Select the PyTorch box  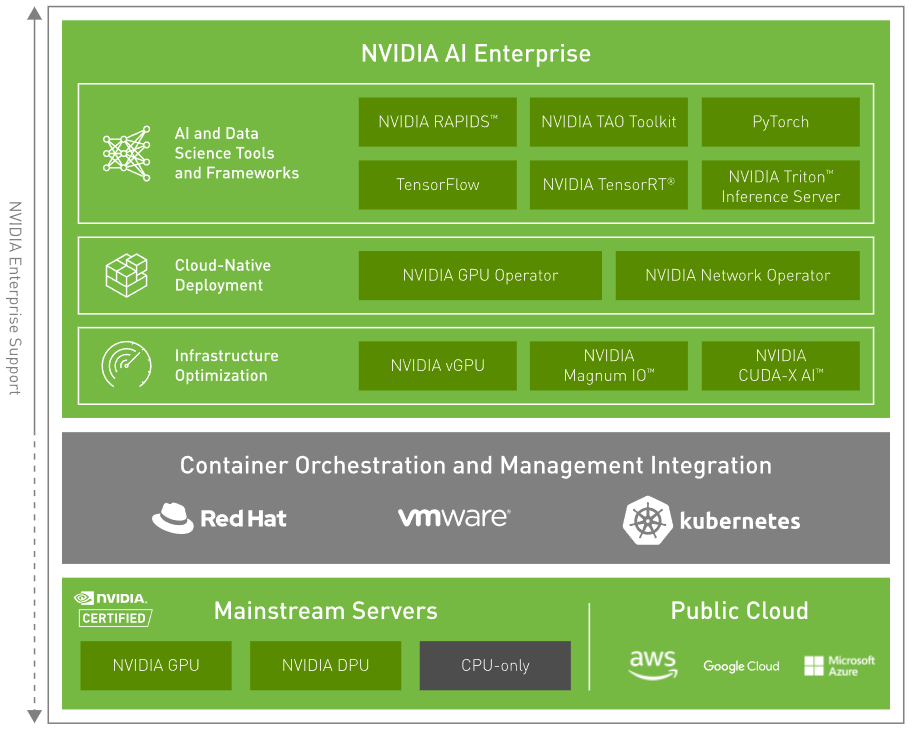point(780,122)
